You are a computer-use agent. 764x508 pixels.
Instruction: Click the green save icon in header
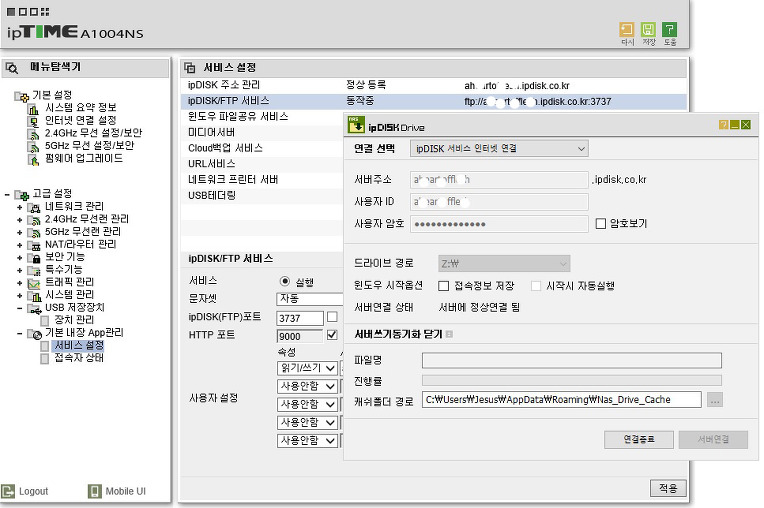[x=648, y=29]
